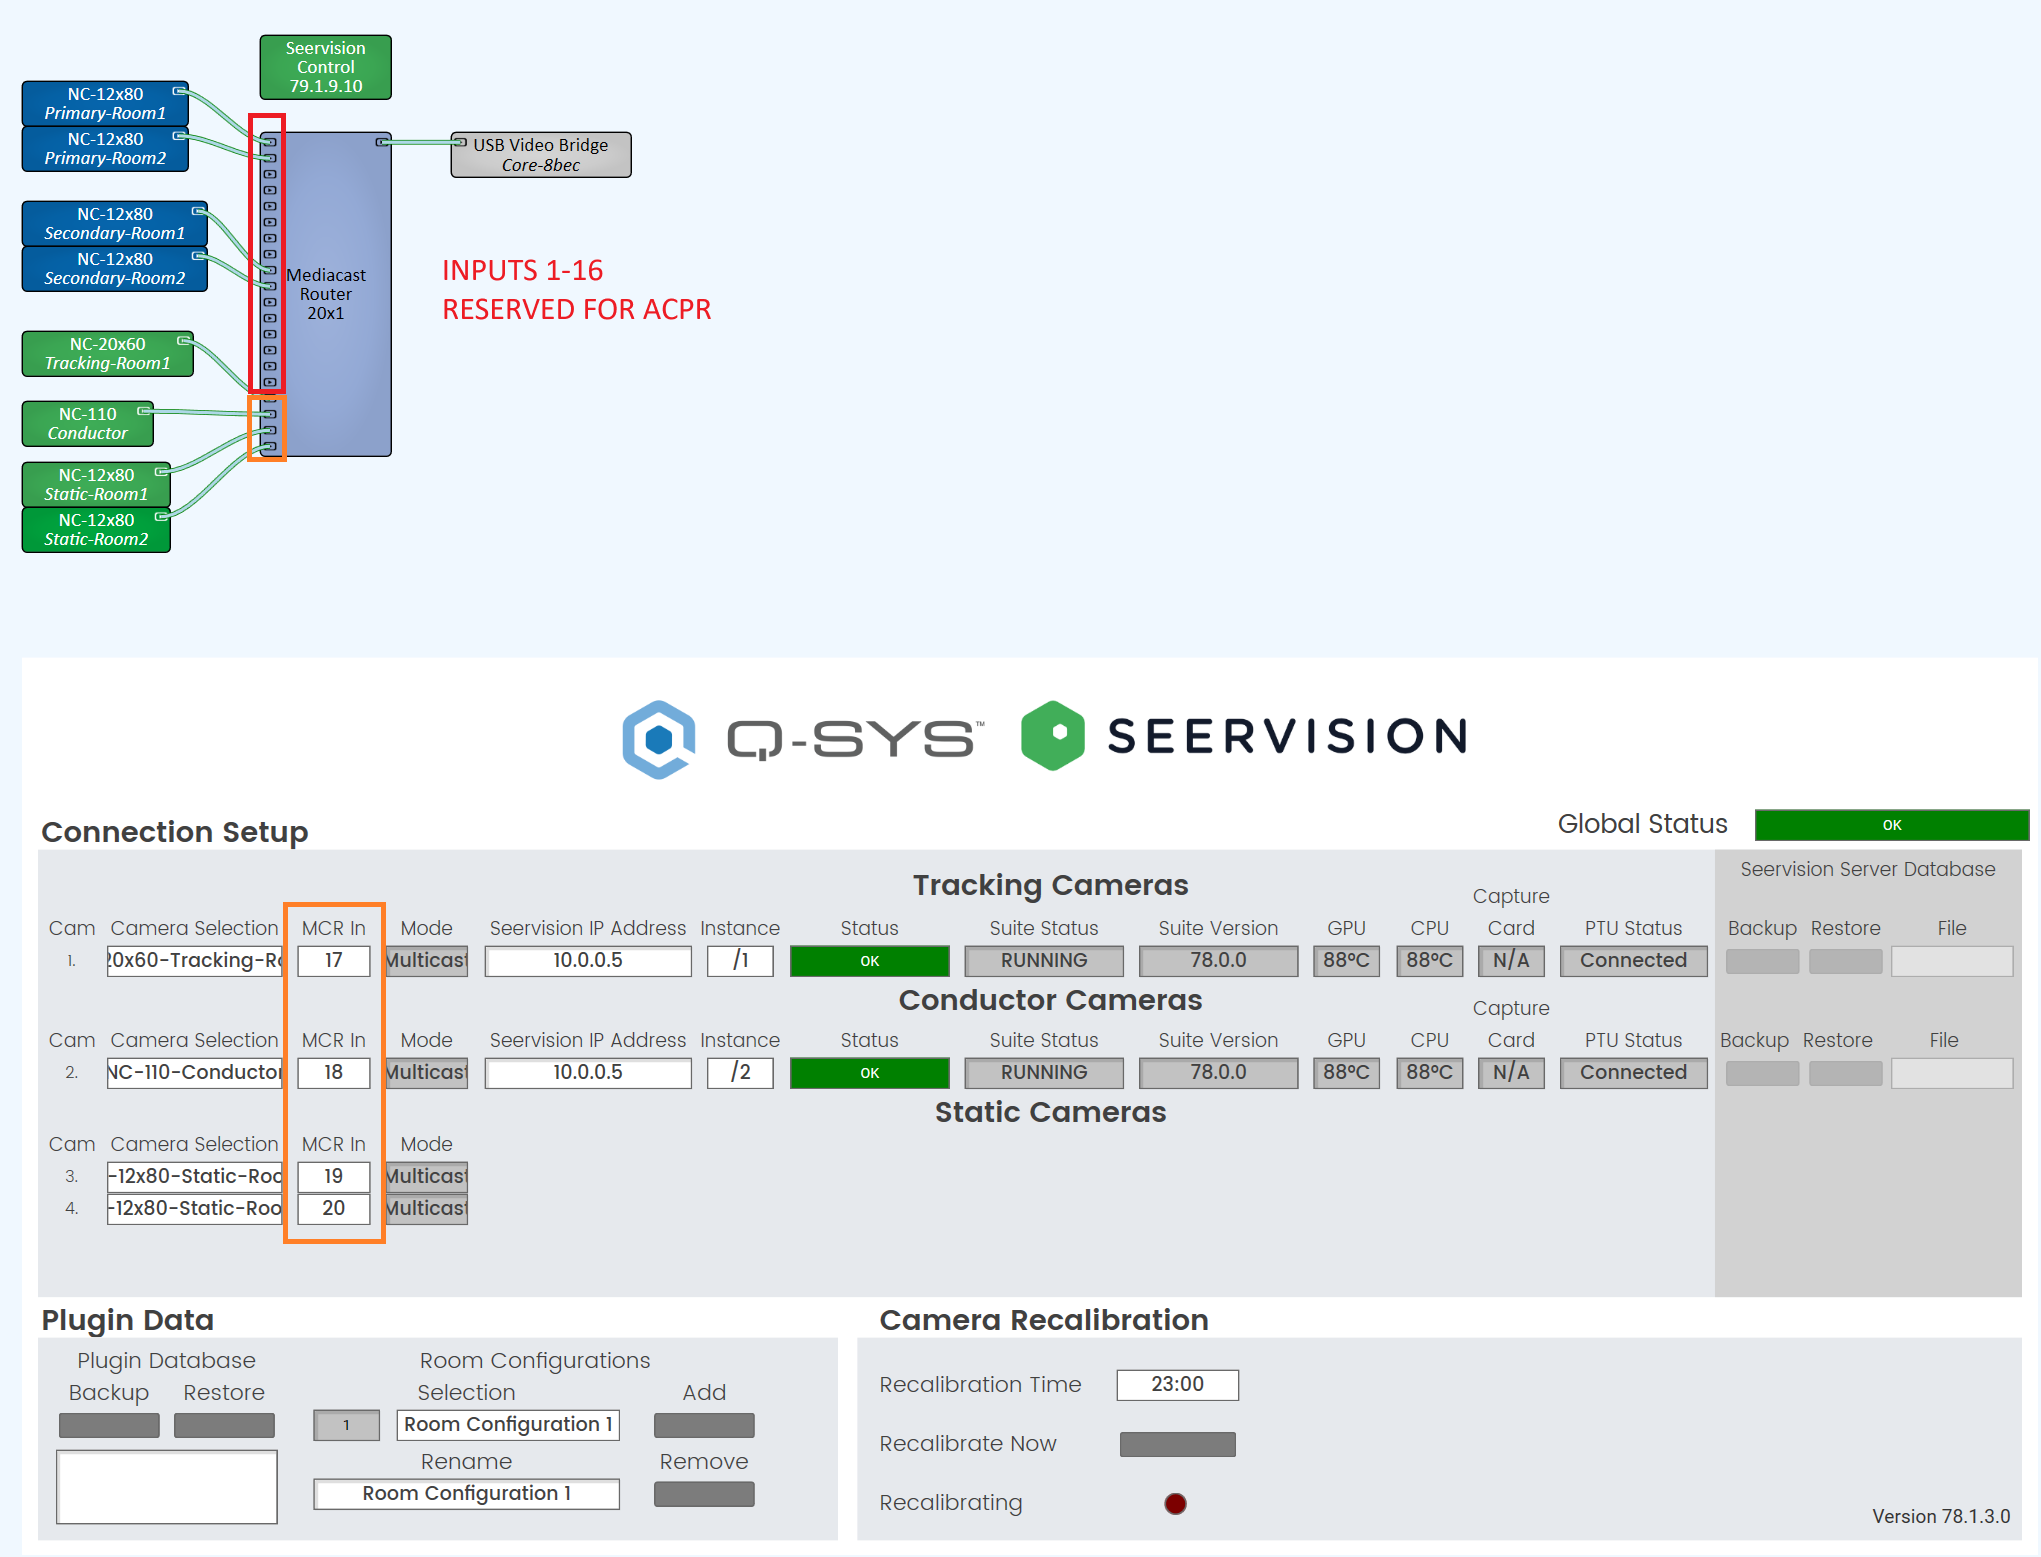Toggle Multicast mode for conductor camera 2
This screenshot has height=1557, width=2041.
coord(427,1073)
